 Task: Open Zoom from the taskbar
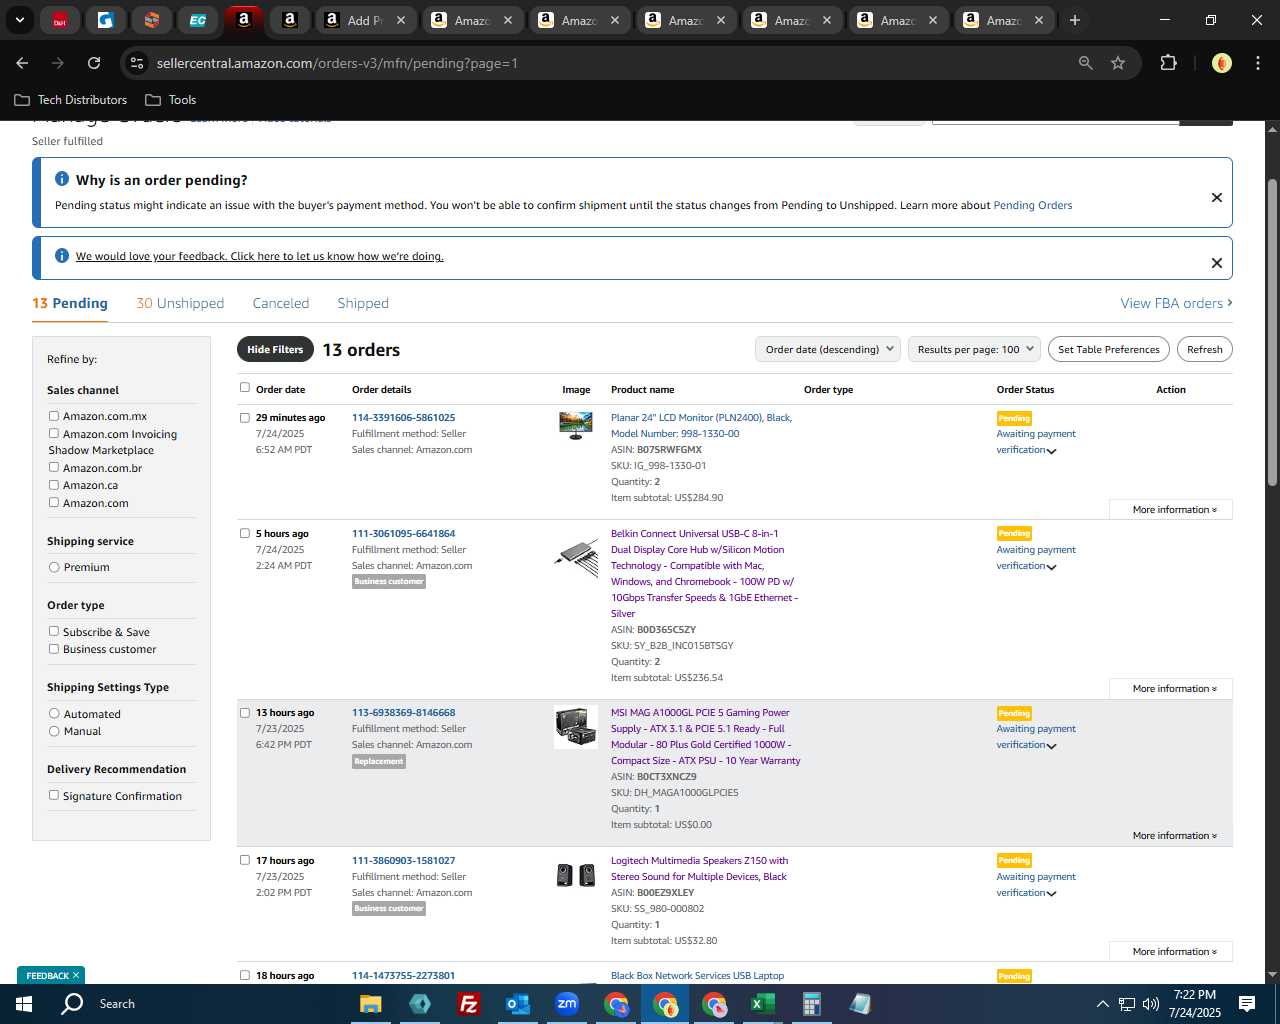point(567,1004)
